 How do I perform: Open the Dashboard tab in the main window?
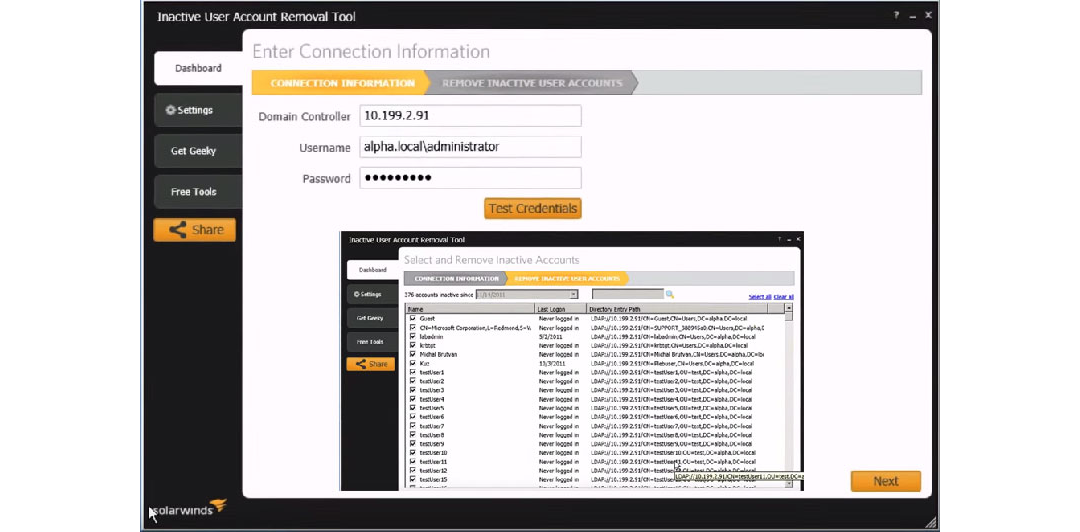point(198,68)
